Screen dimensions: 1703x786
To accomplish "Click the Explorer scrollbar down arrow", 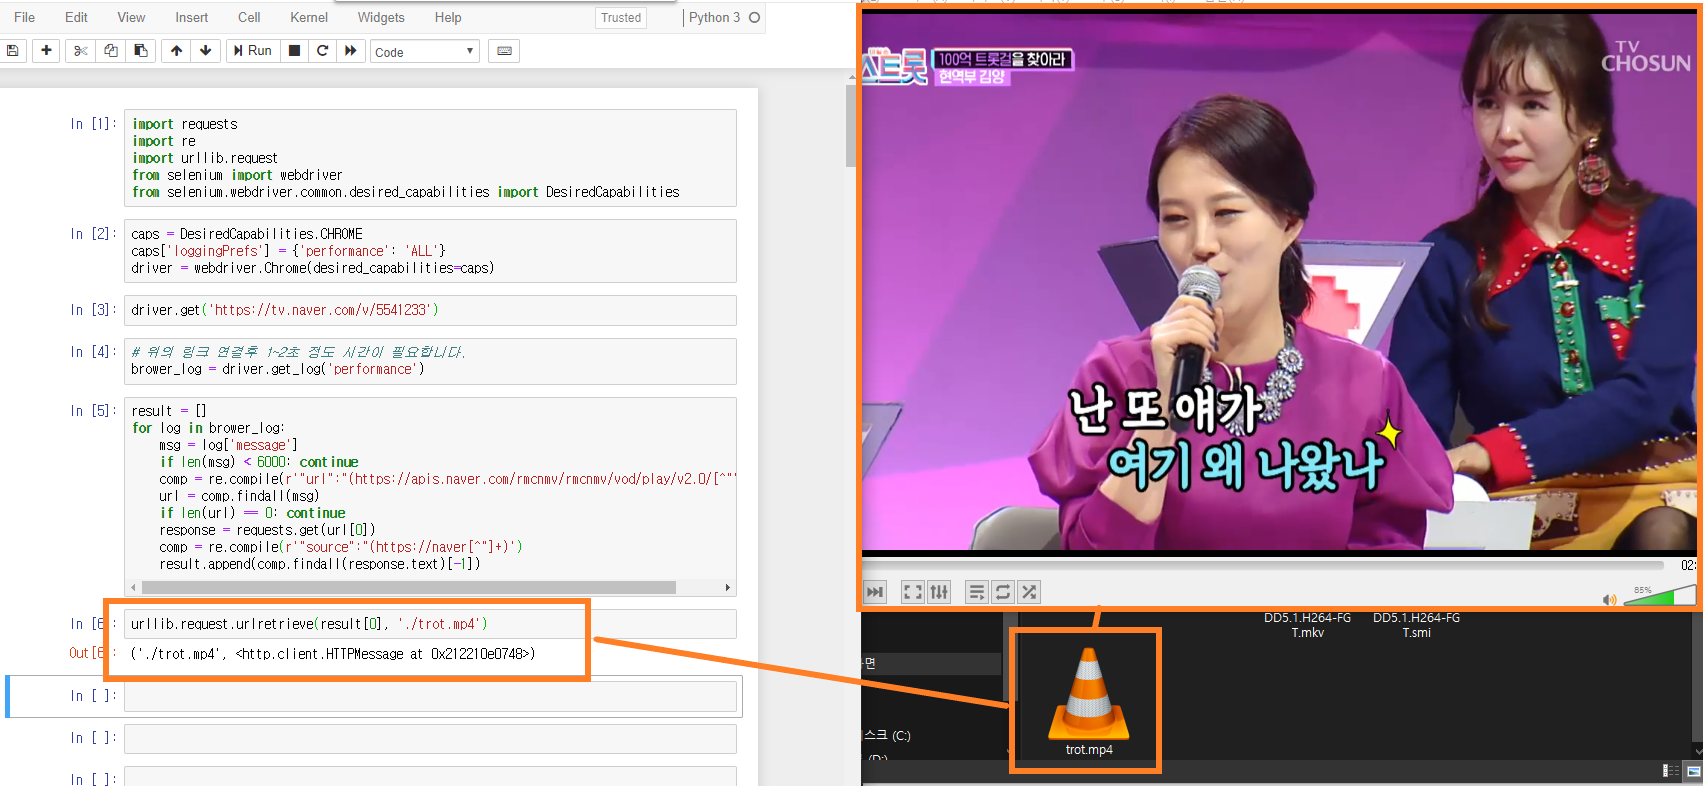I will [1697, 750].
